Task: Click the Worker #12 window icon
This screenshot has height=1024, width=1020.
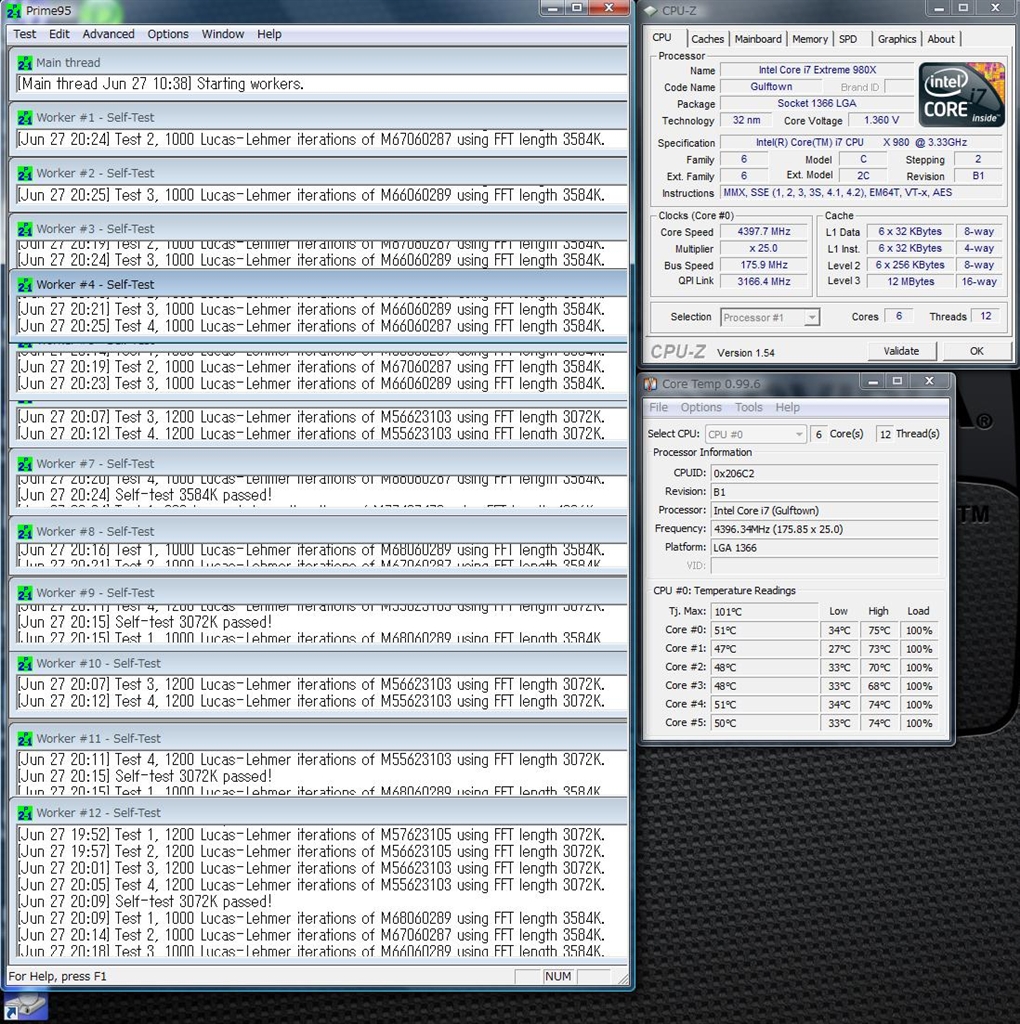Action: coord(25,813)
